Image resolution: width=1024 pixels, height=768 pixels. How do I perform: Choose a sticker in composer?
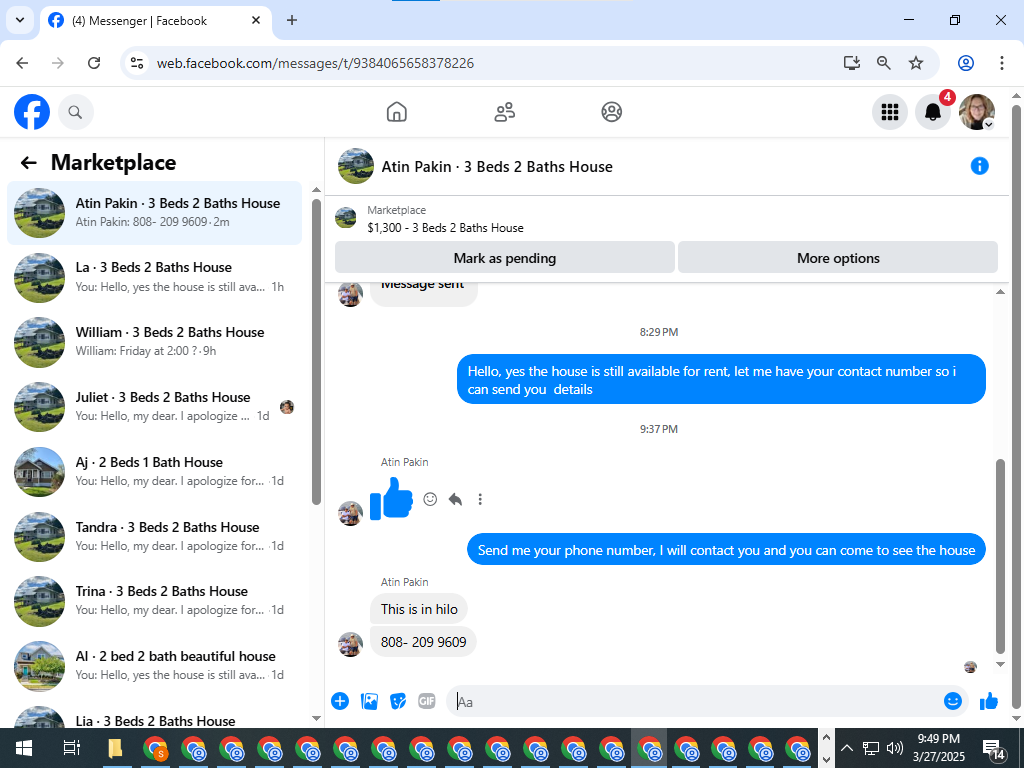tap(398, 701)
